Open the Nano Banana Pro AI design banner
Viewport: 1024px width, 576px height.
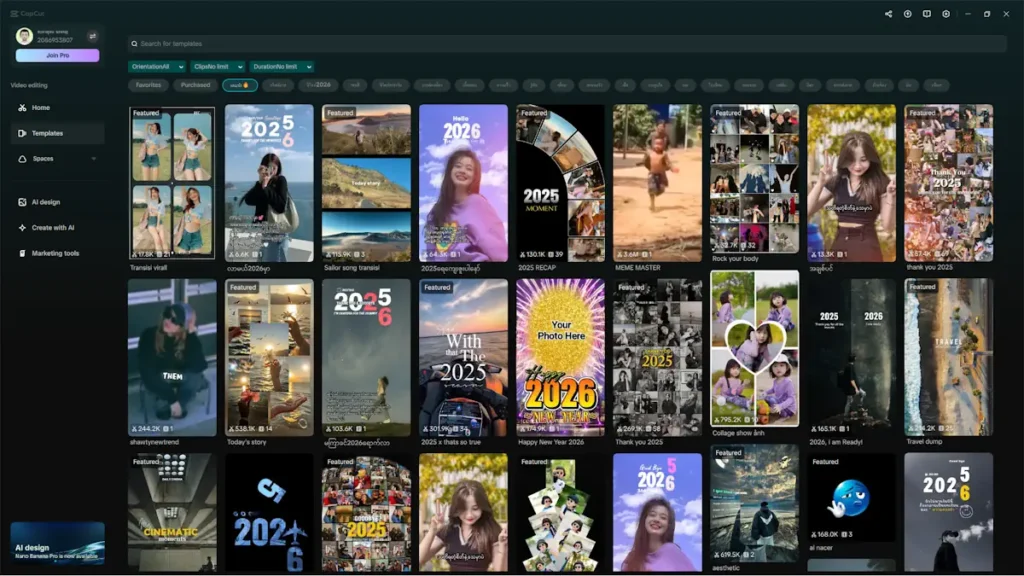(57, 543)
